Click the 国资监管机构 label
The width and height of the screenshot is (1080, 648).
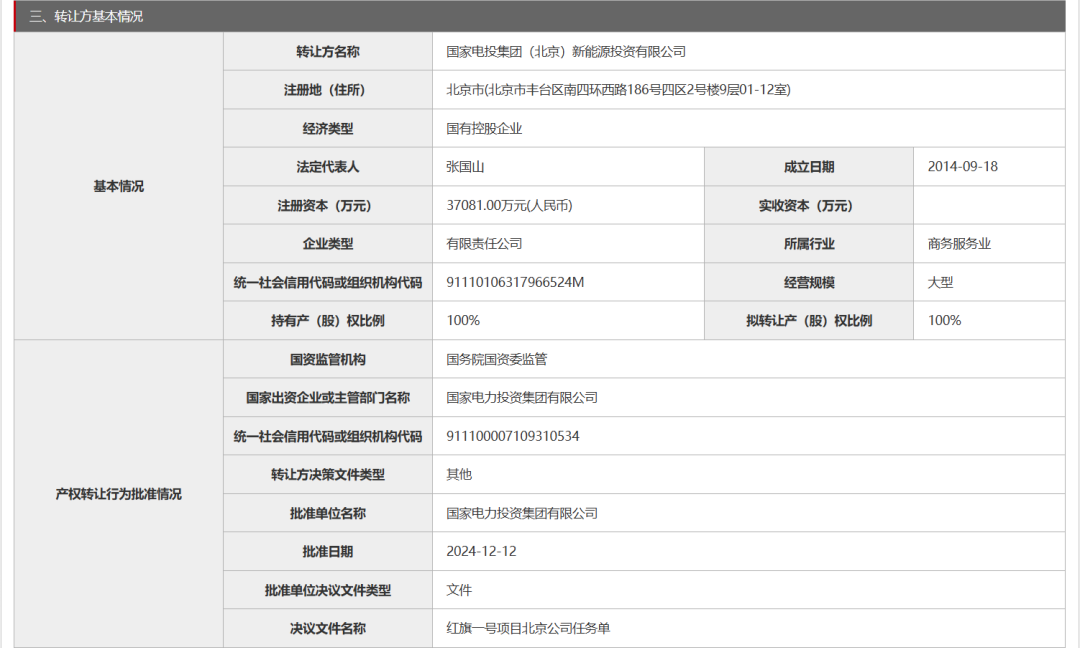tap(328, 359)
